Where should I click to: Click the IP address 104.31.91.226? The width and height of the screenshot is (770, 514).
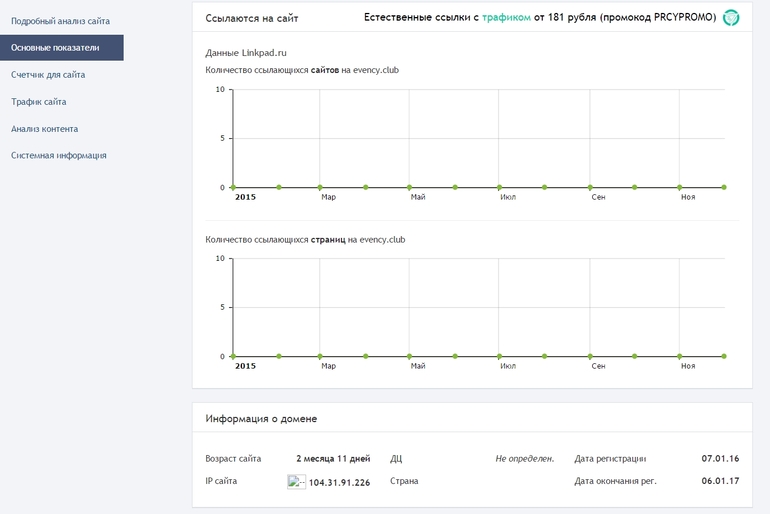click(339, 482)
